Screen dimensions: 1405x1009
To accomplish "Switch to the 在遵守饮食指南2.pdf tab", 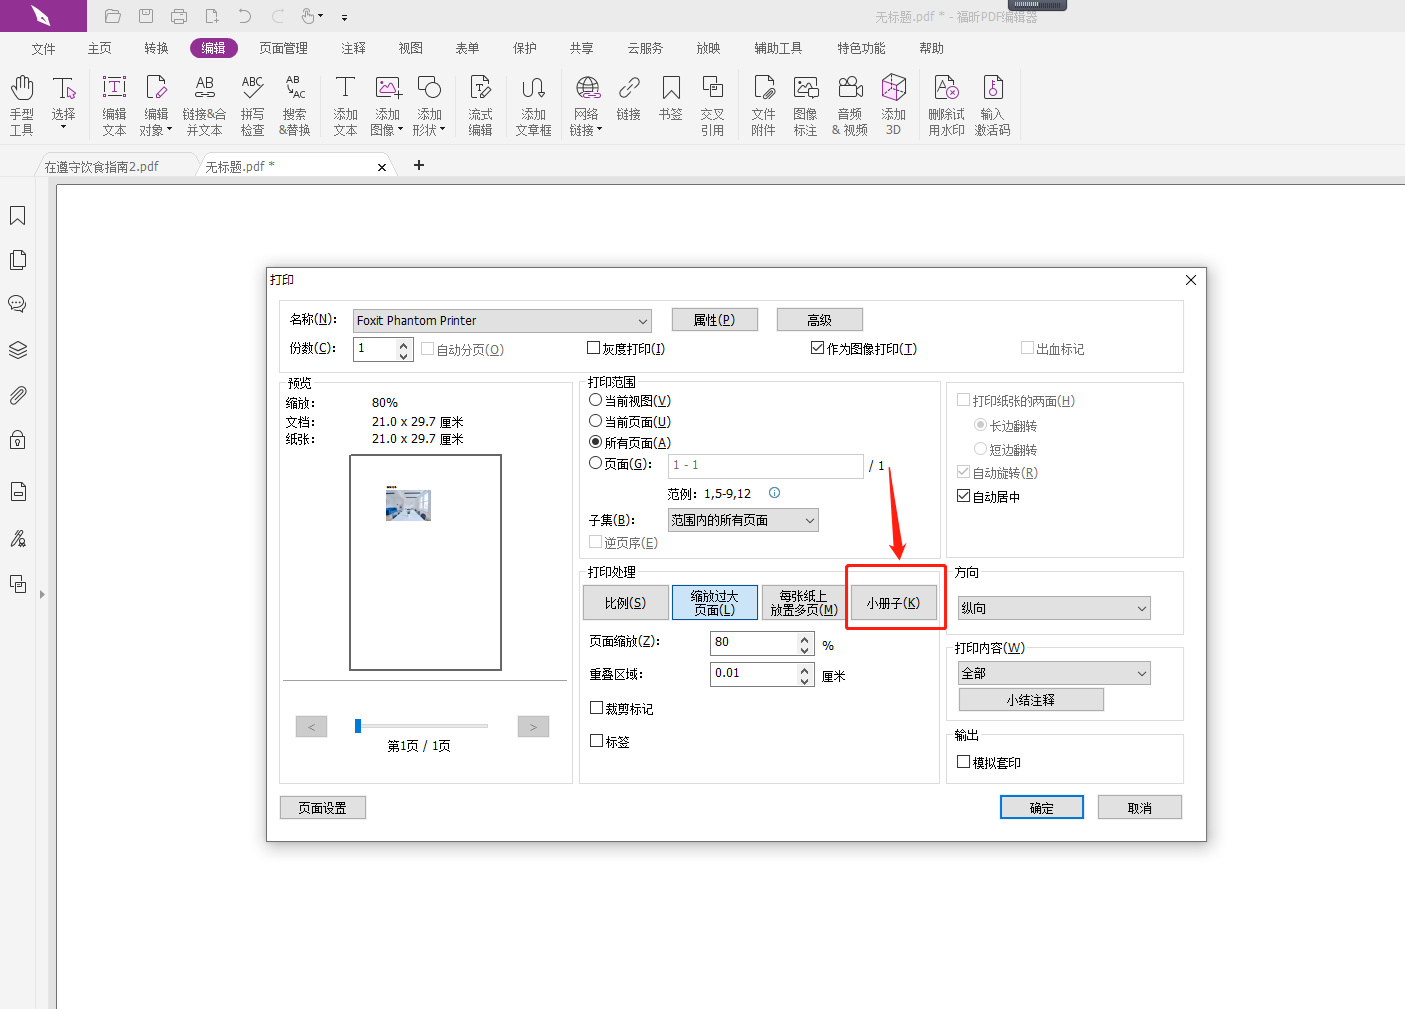I will pos(103,166).
